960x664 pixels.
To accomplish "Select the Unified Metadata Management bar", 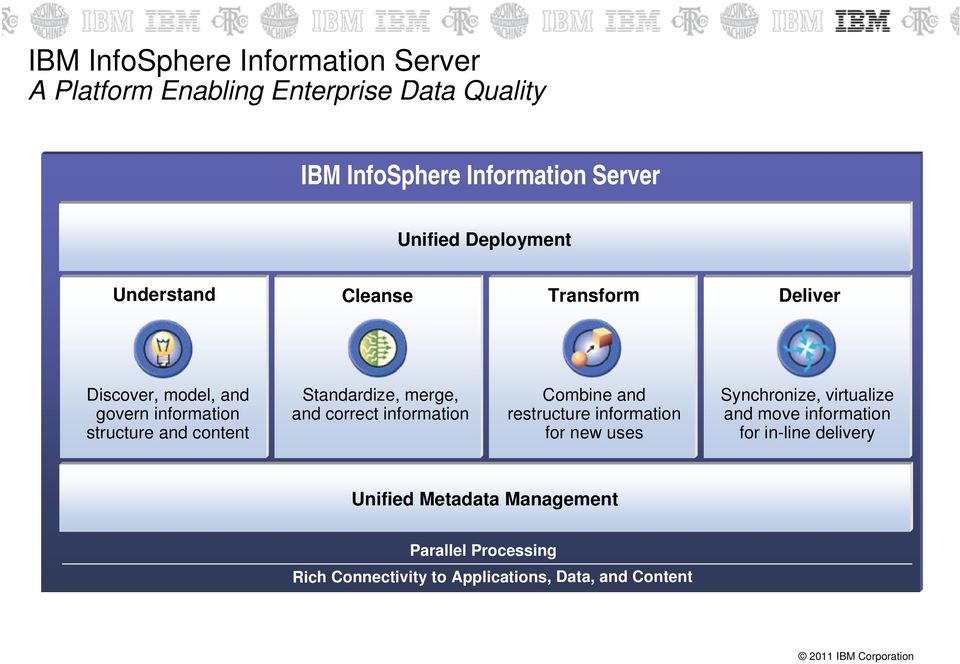I will coord(485,498).
